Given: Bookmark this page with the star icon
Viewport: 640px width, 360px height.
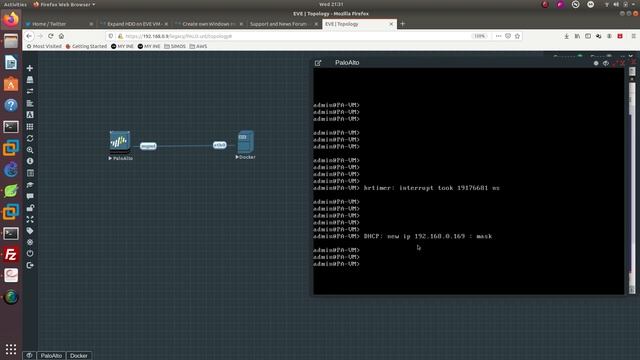Looking at the screenshot, I should [x=517, y=36].
